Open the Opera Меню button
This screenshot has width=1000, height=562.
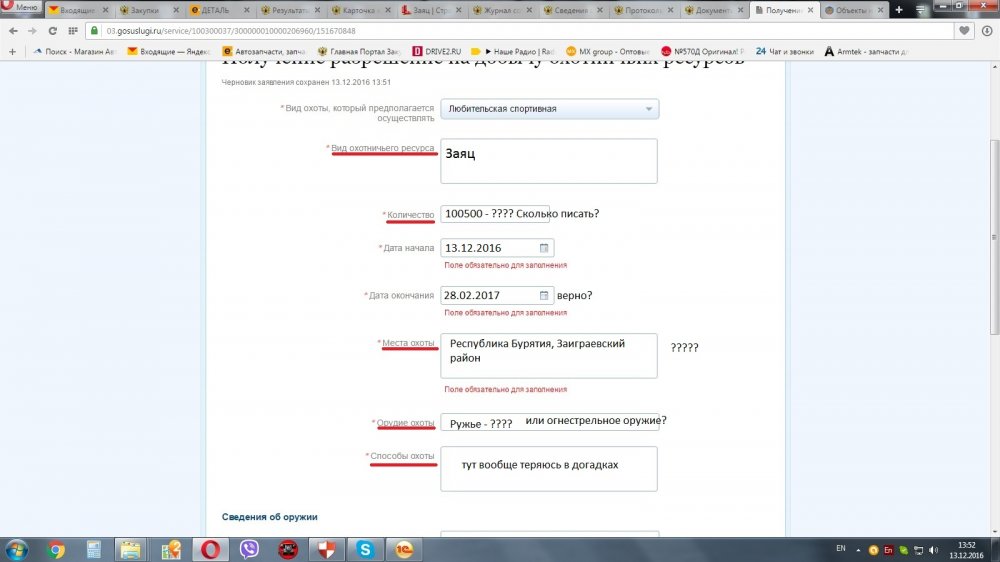click(21, 8)
